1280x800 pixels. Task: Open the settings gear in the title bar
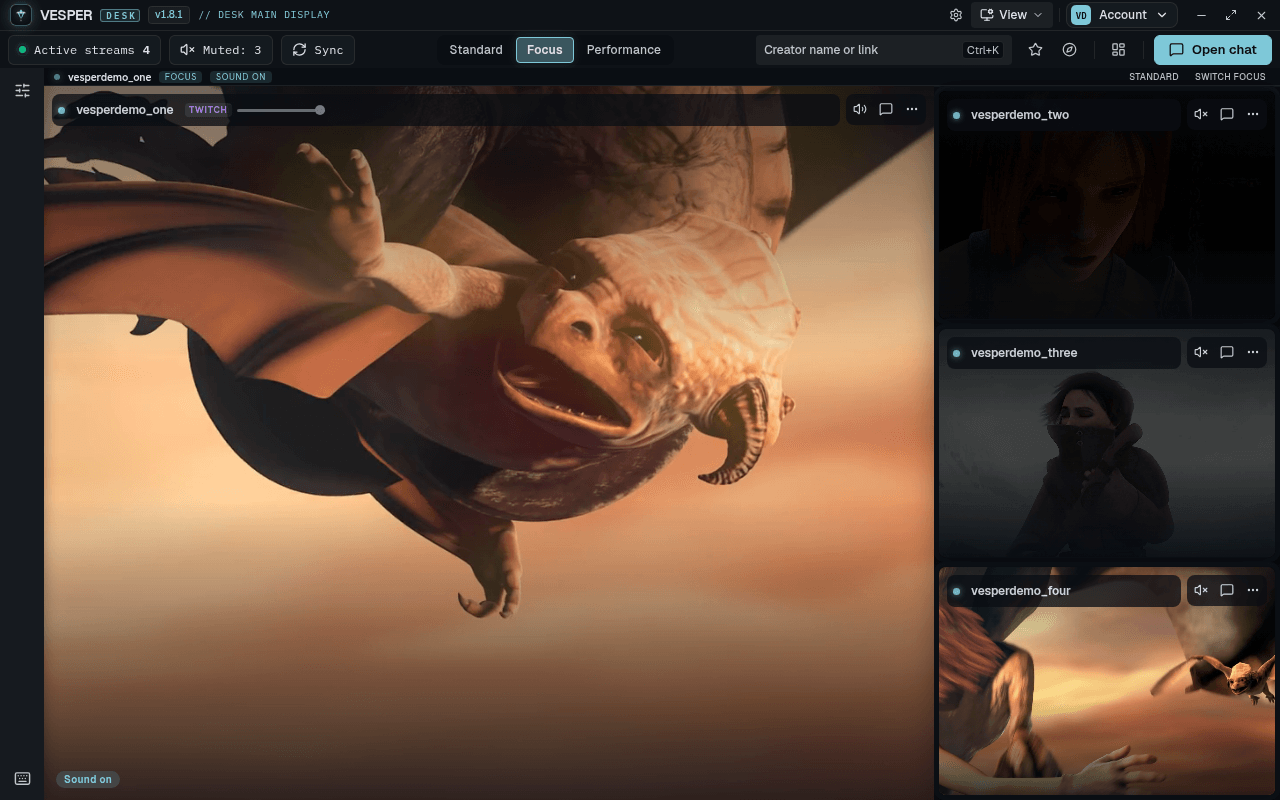tap(956, 15)
